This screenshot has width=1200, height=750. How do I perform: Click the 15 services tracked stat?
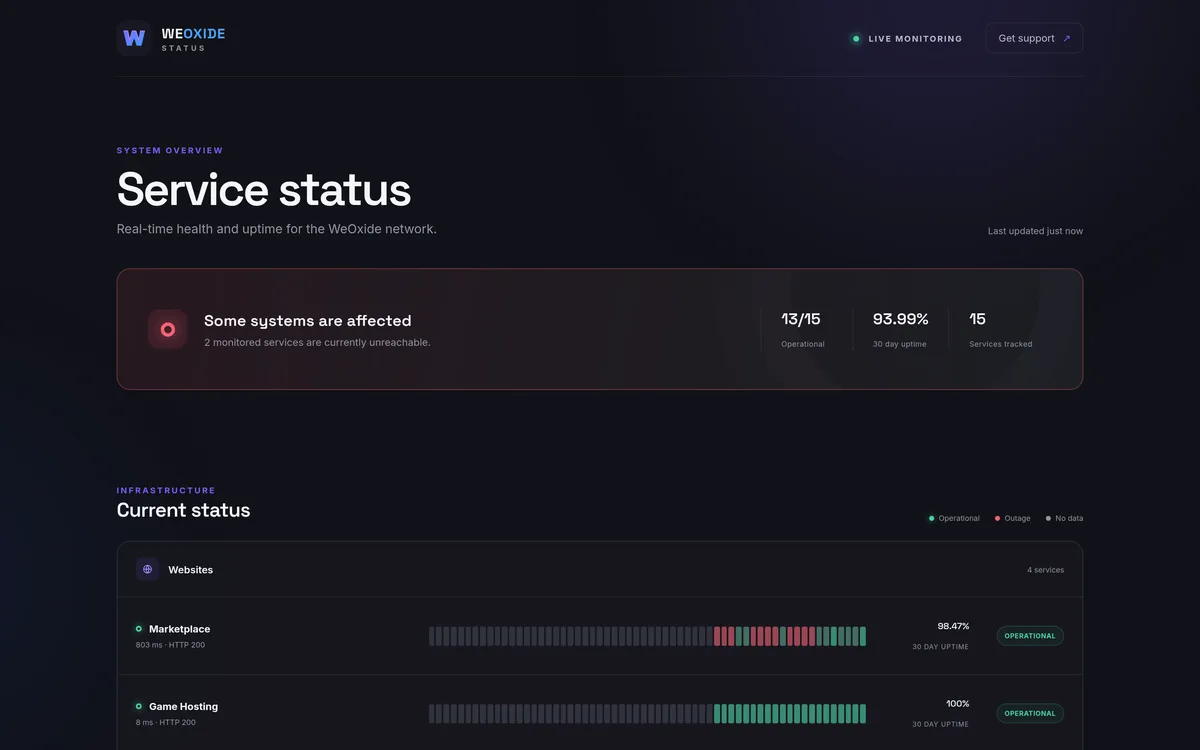[1001, 329]
